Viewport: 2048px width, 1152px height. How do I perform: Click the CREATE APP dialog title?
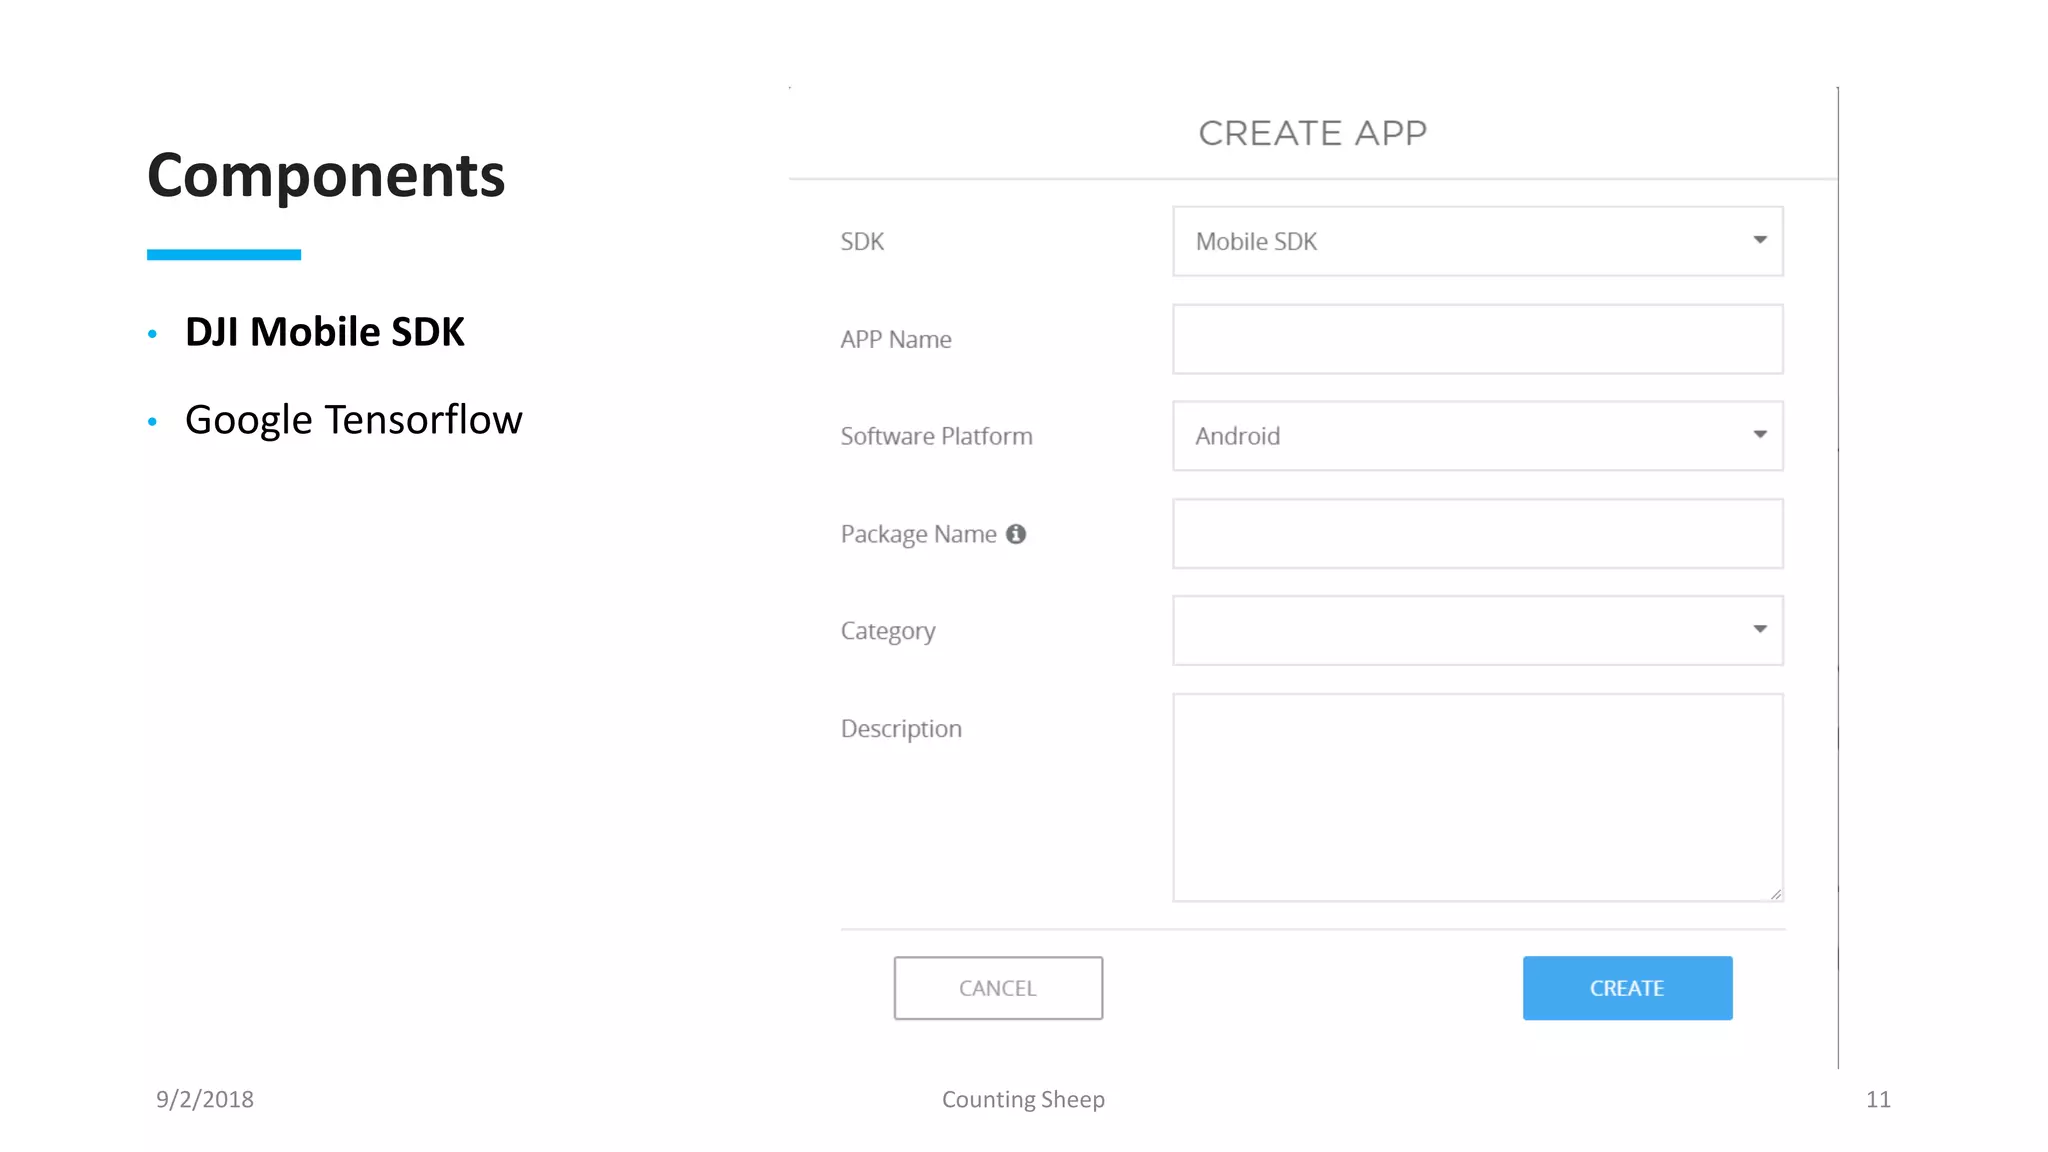point(1312,133)
